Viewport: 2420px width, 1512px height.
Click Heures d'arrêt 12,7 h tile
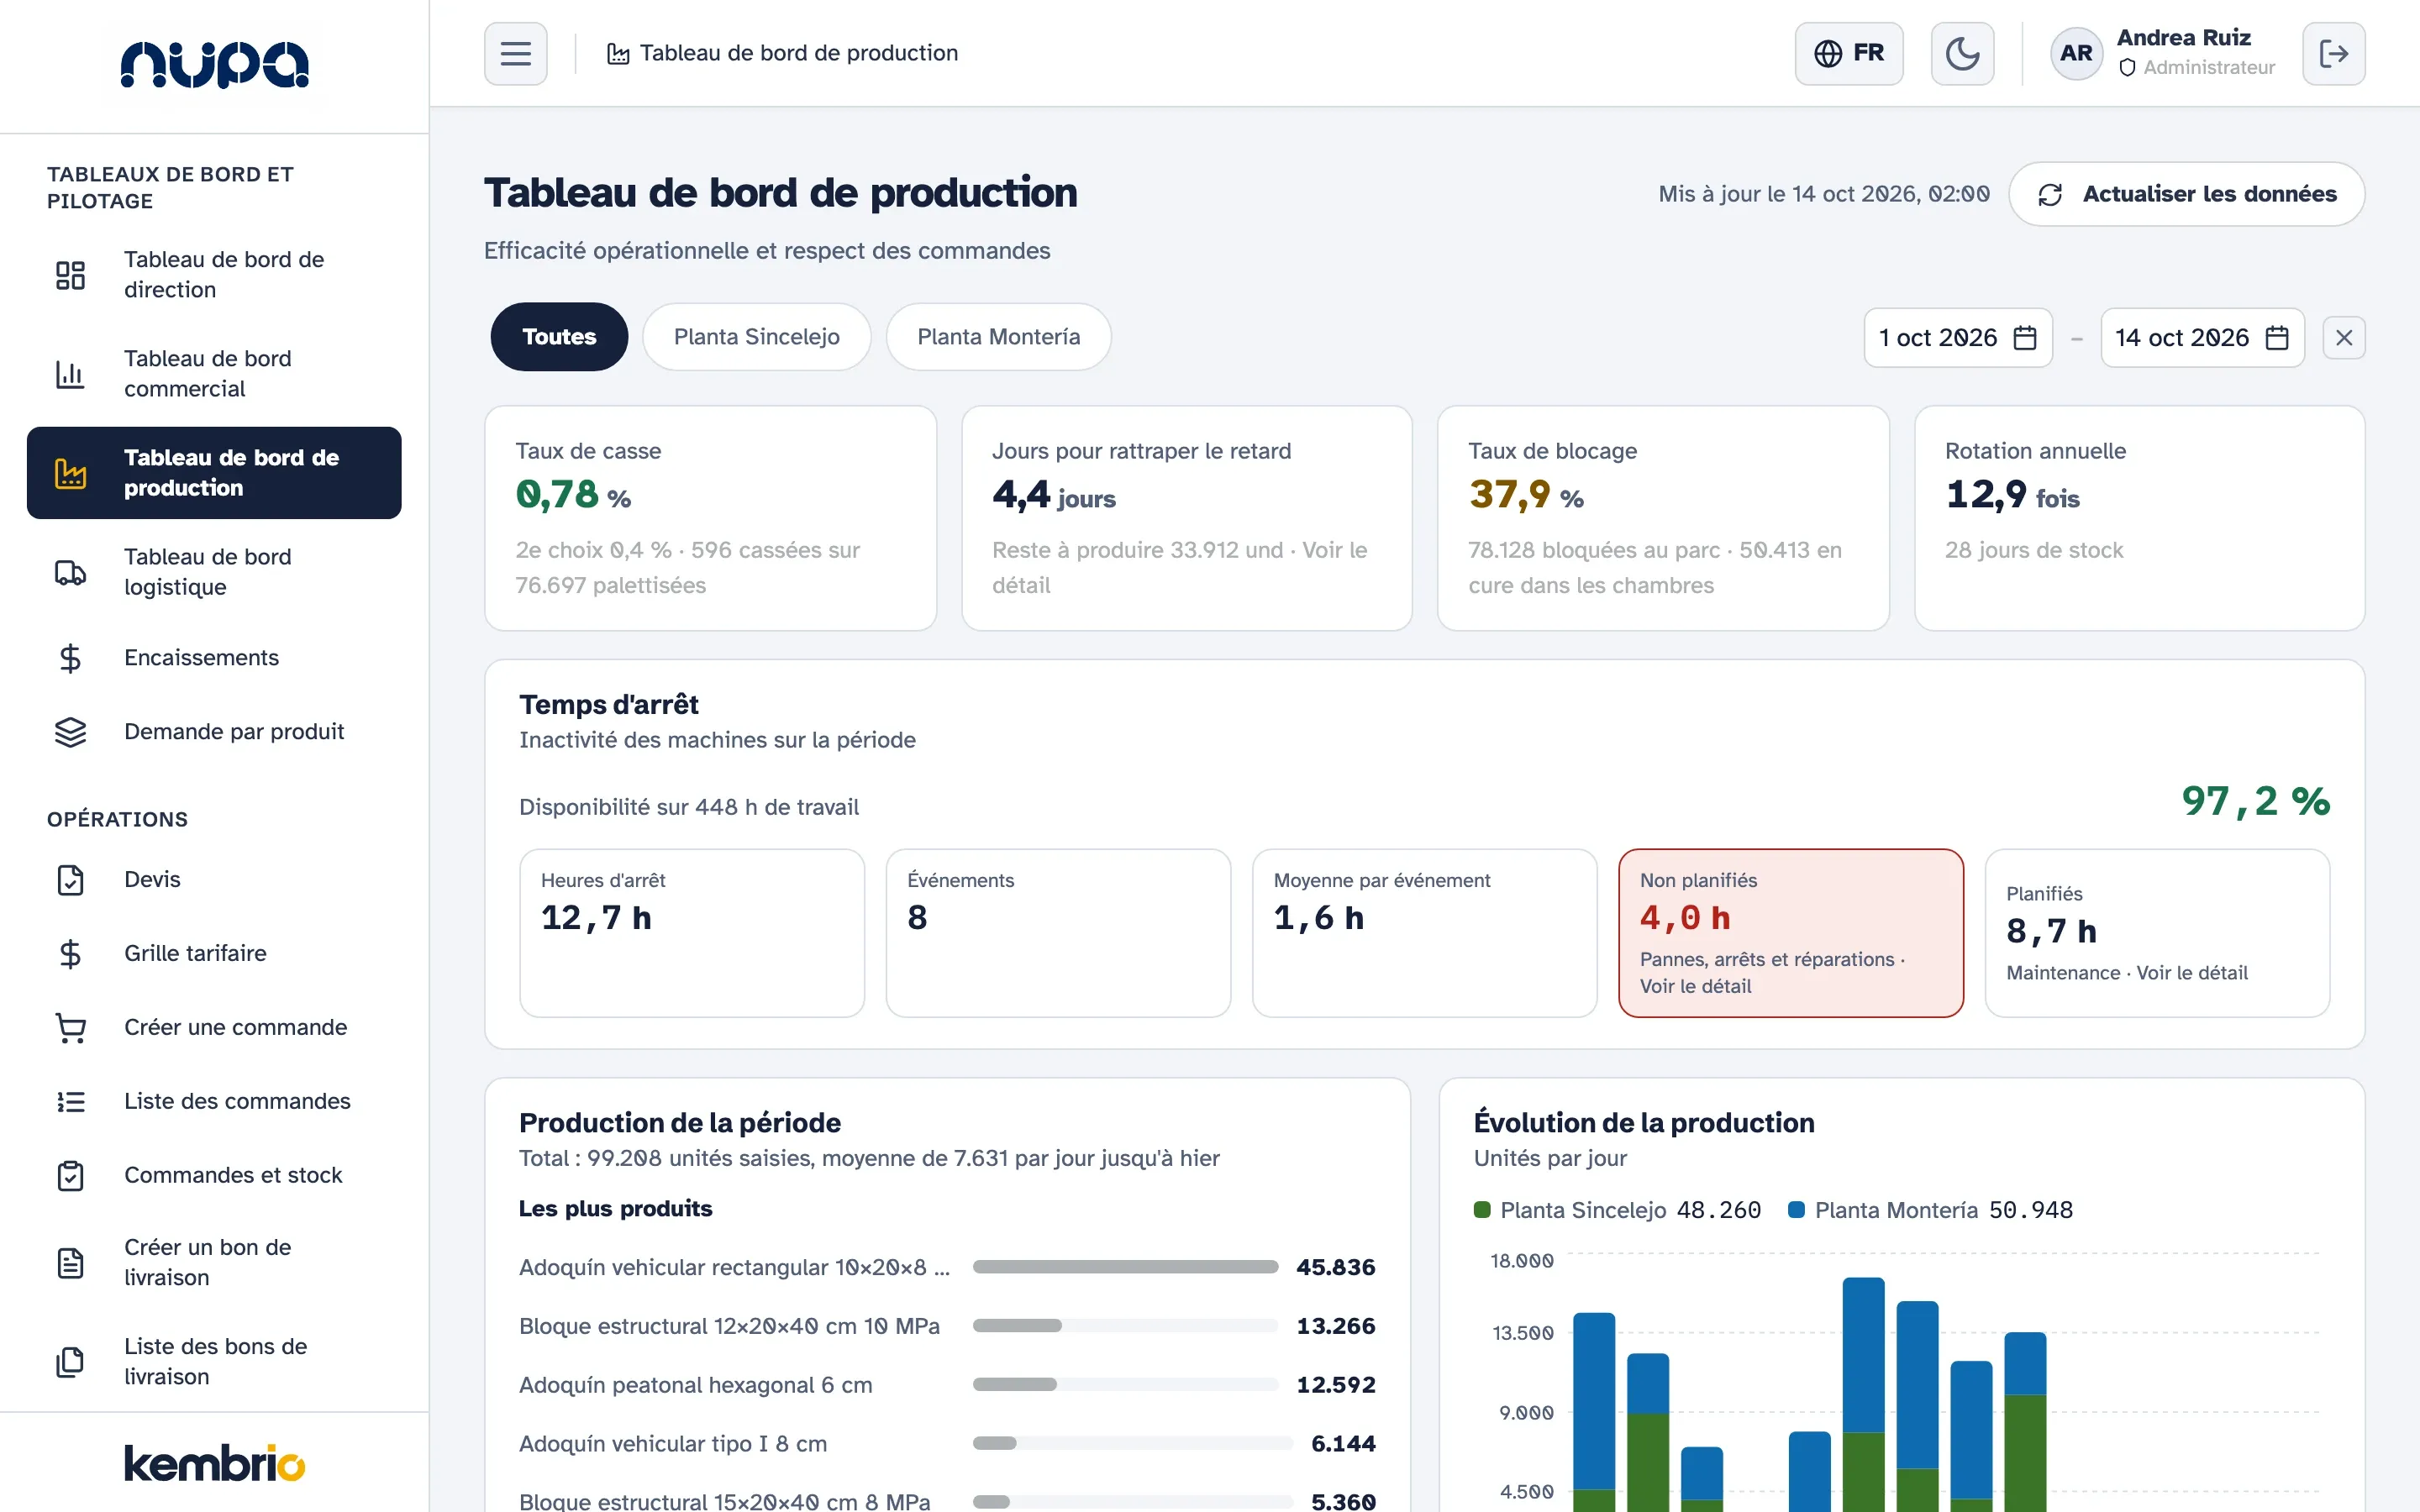[x=692, y=933]
